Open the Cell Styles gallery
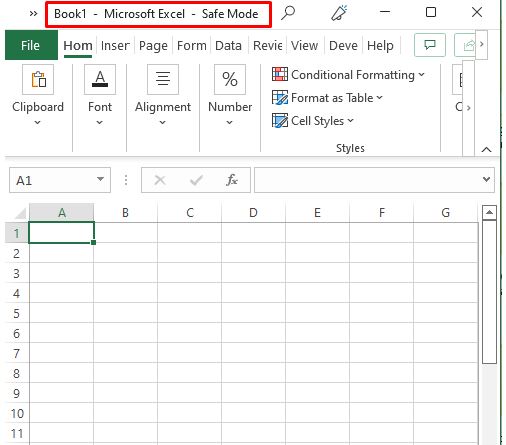 coord(313,121)
